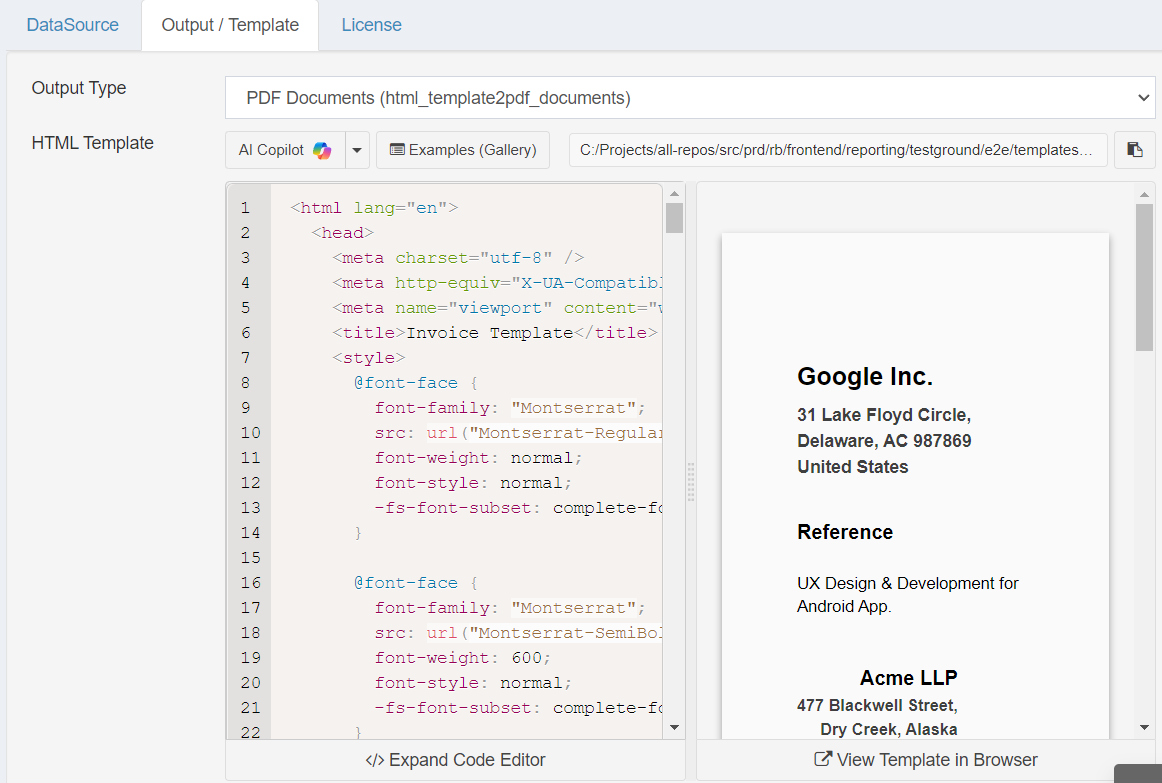Click line number 1 in the code gutter
The image size is (1162, 783).
(245, 208)
